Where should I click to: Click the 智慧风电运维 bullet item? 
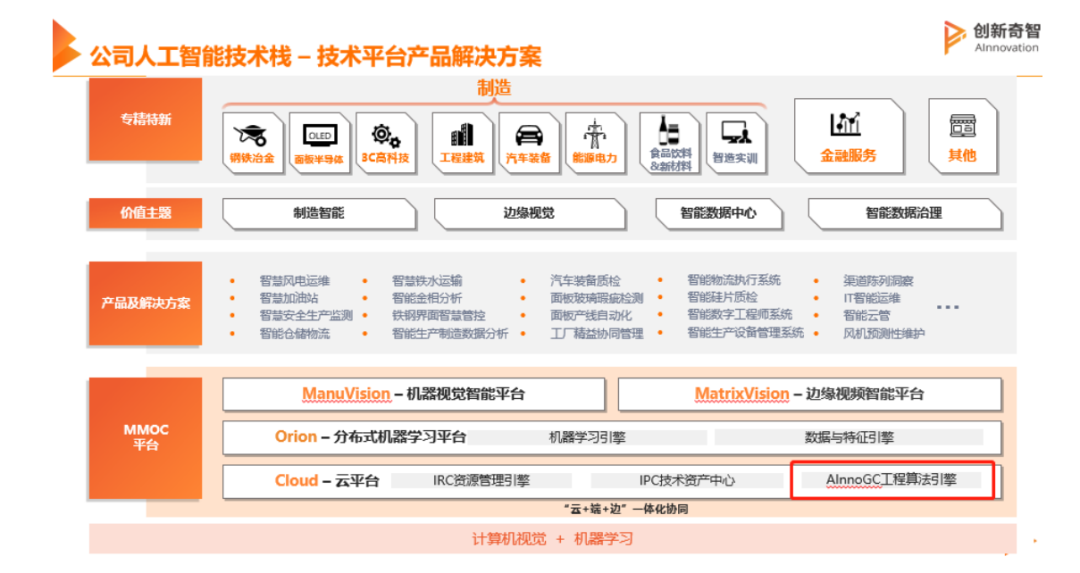pyautogui.click(x=294, y=280)
